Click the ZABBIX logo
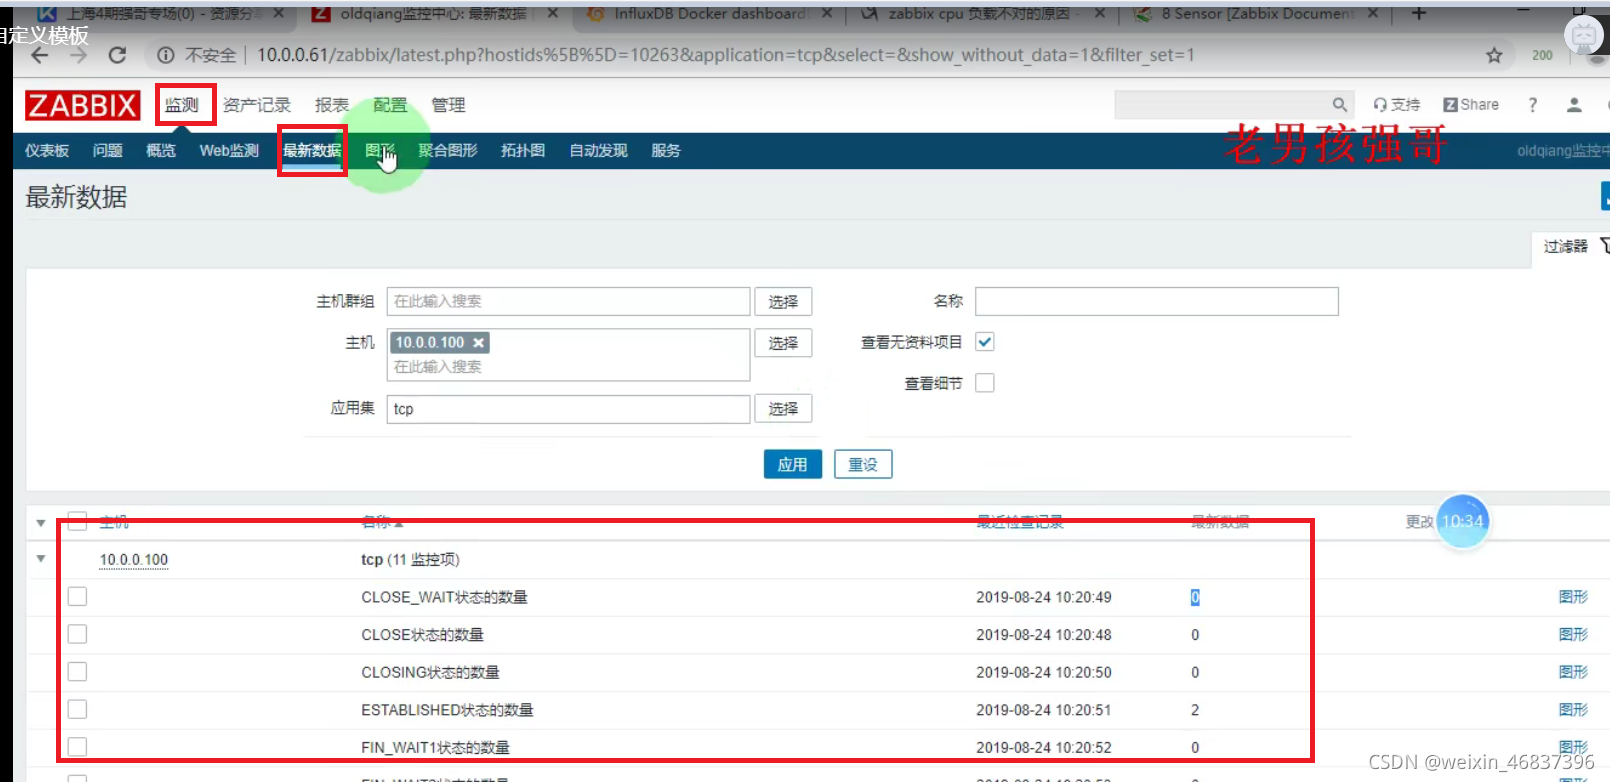Image resolution: width=1610 pixels, height=782 pixels. coord(82,105)
